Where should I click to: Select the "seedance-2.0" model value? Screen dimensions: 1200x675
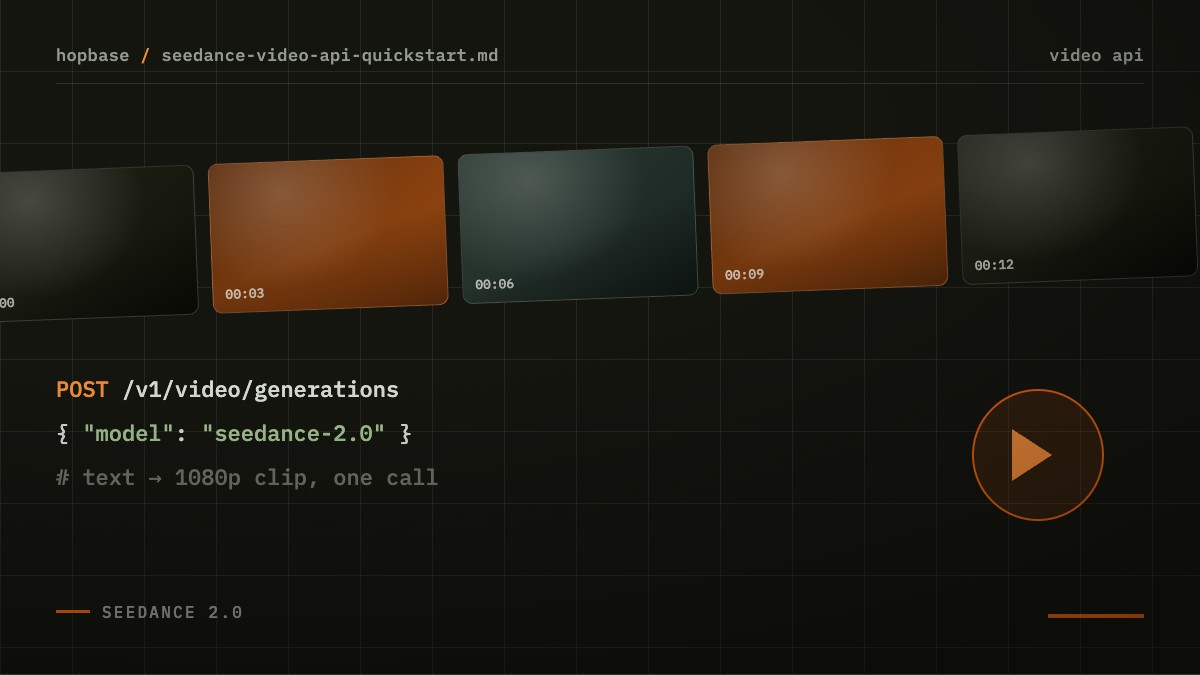293,433
